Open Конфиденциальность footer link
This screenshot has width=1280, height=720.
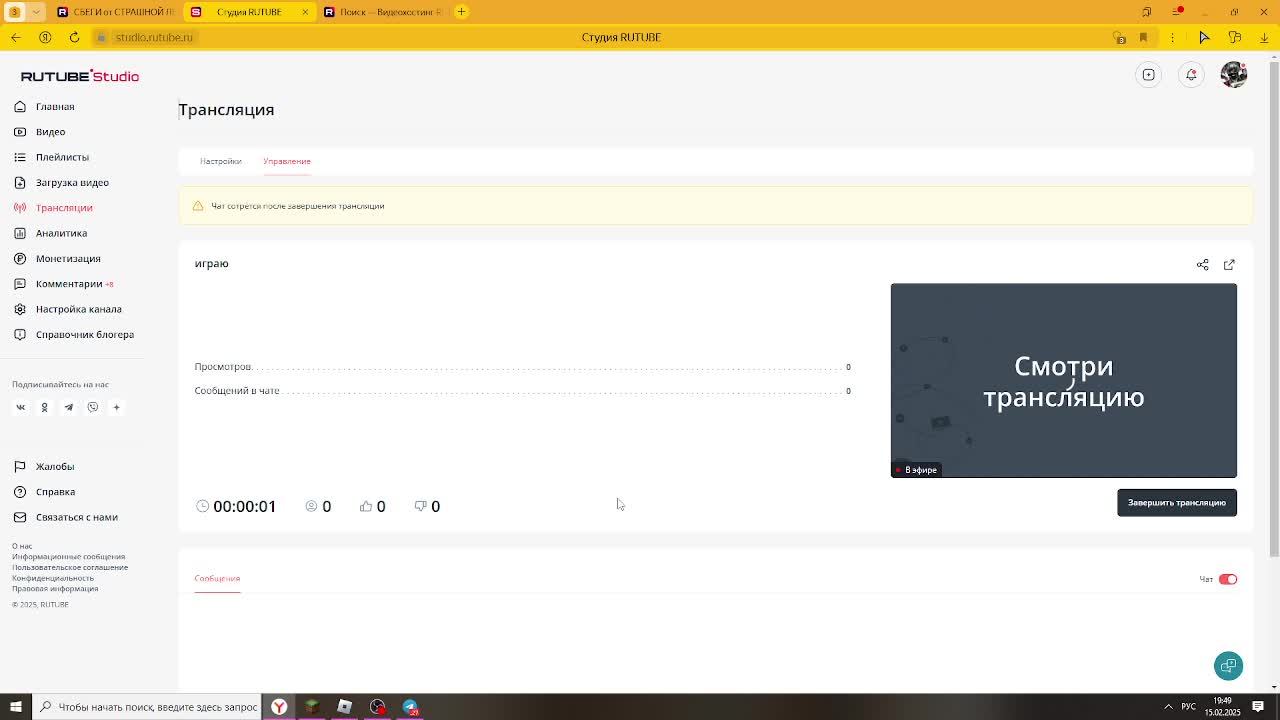tap(53, 578)
